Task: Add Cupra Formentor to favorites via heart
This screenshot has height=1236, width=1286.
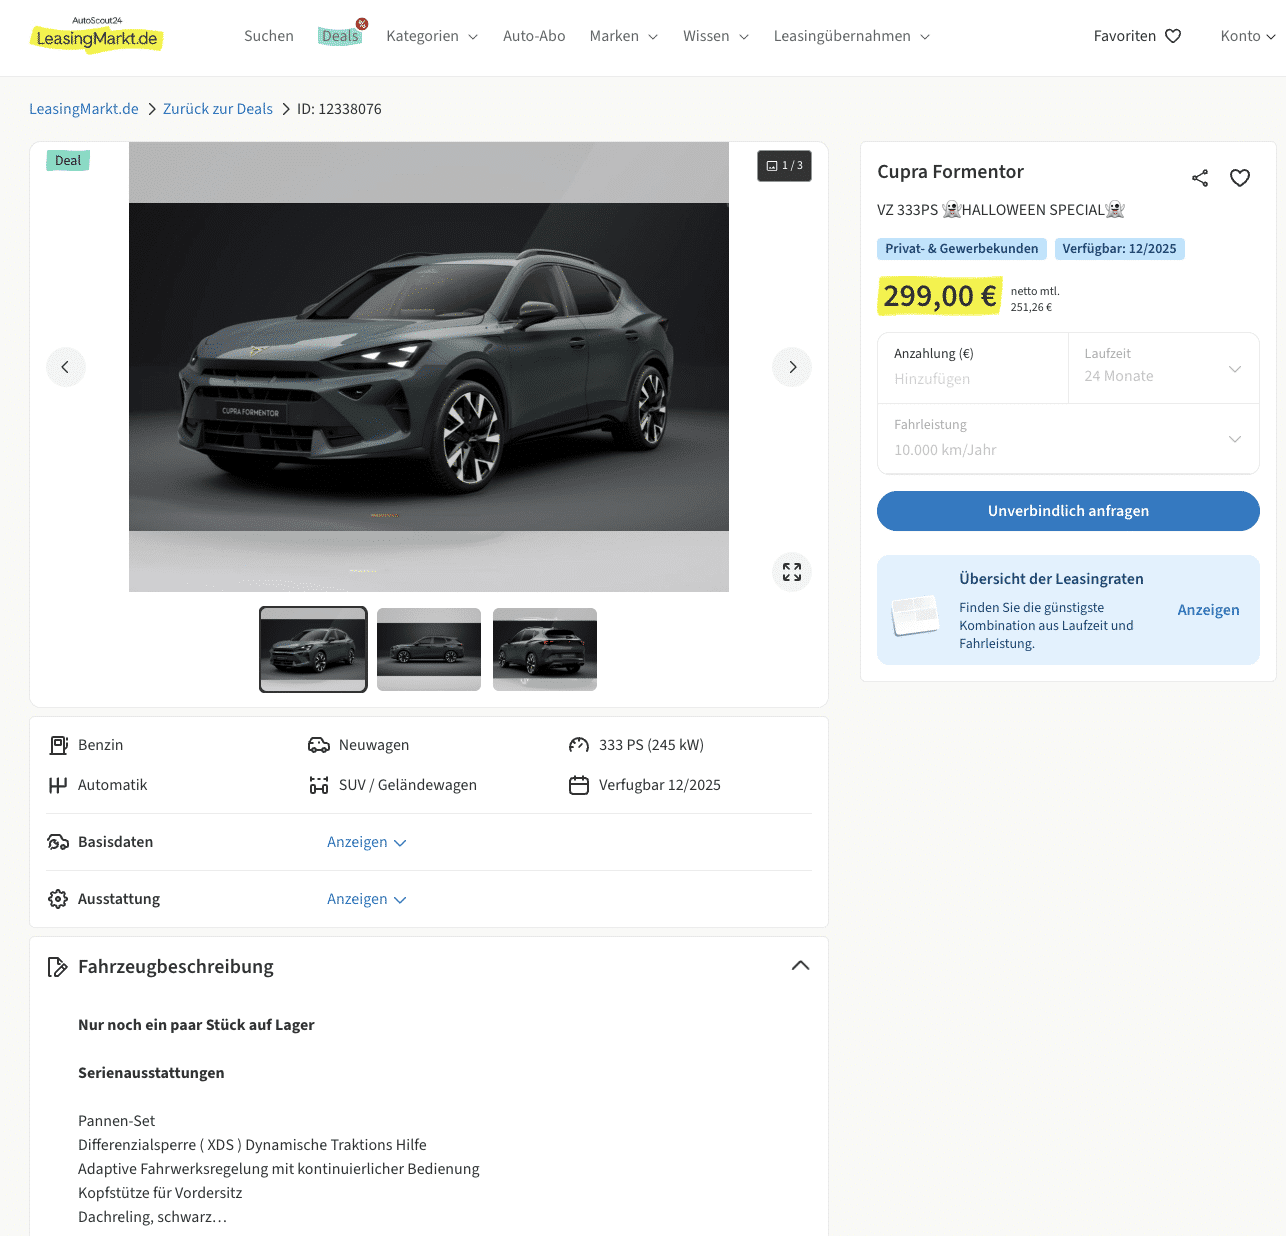Action: (x=1240, y=178)
